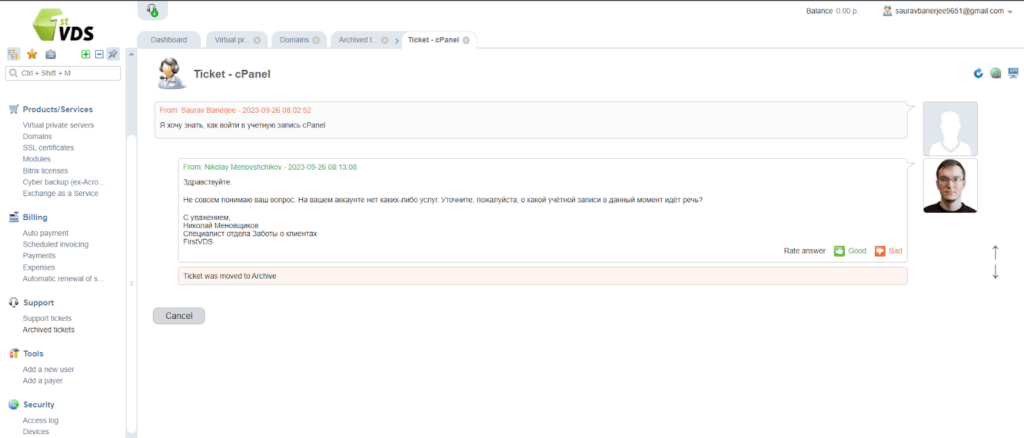This screenshot has height=438, width=1024.
Task: Click the blank user avatar thumbnail
Action: 950,129
